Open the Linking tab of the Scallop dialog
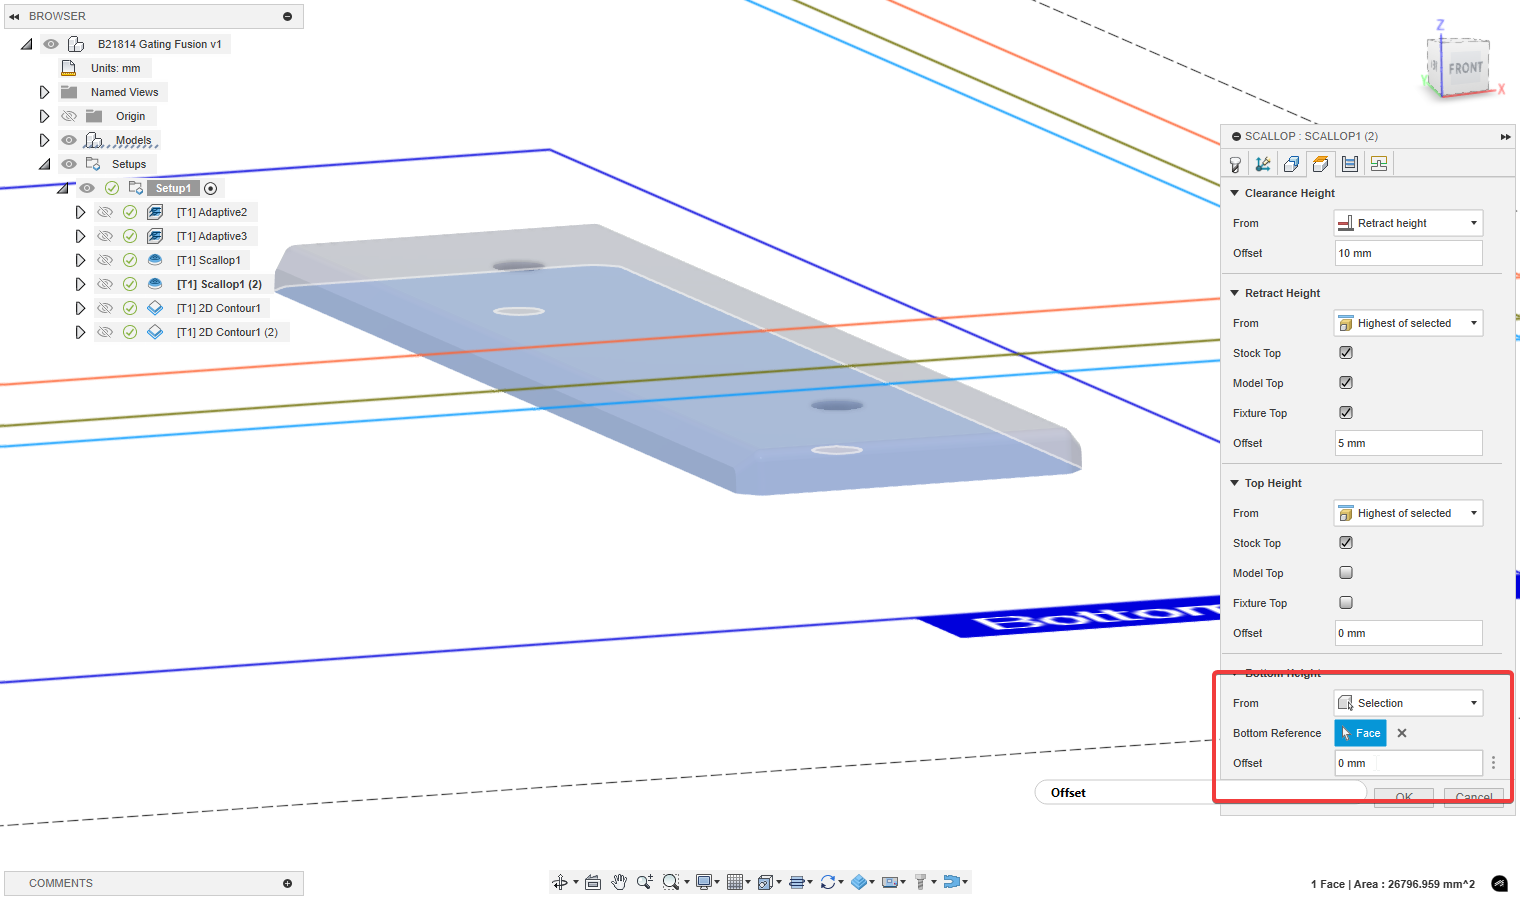This screenshot has width=1520, height=900. pos(1378,163)
